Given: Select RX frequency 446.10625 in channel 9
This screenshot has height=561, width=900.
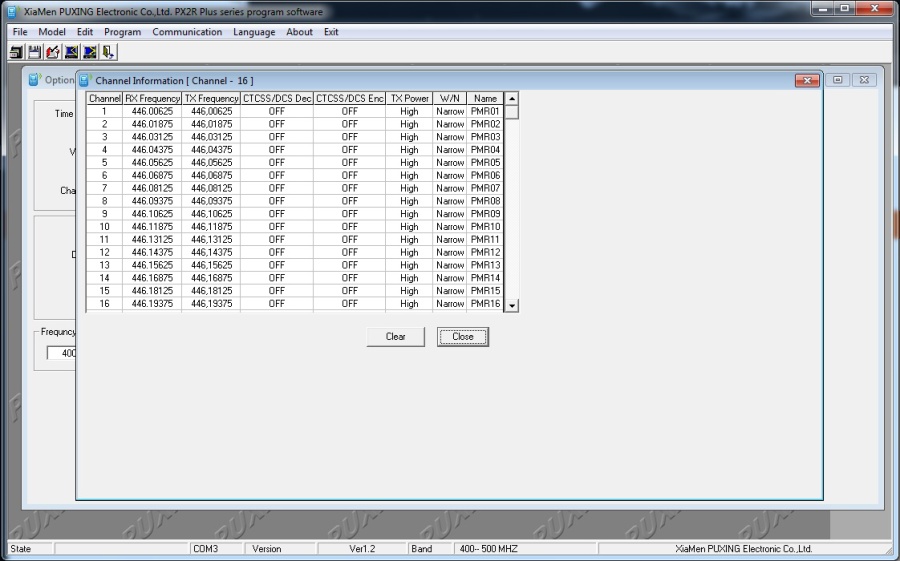Looking at the screenshot, I should click(152, 214).
